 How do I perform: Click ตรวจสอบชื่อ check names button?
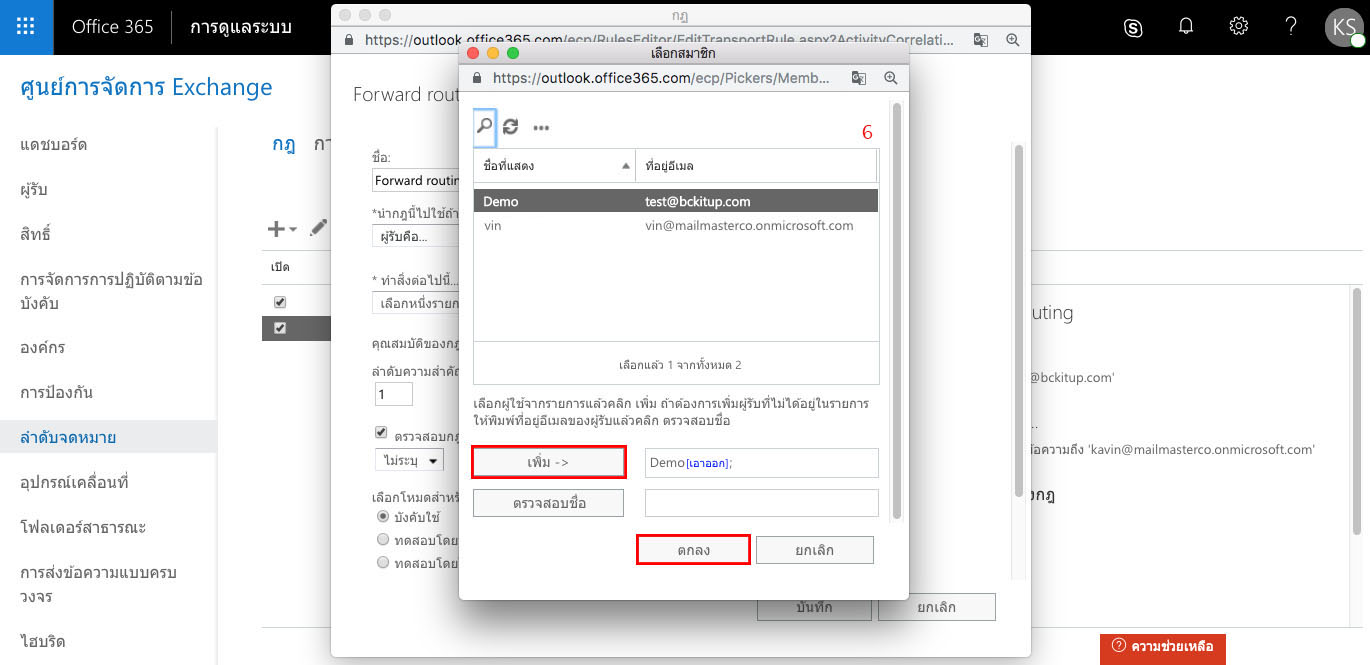coord(549,503)
